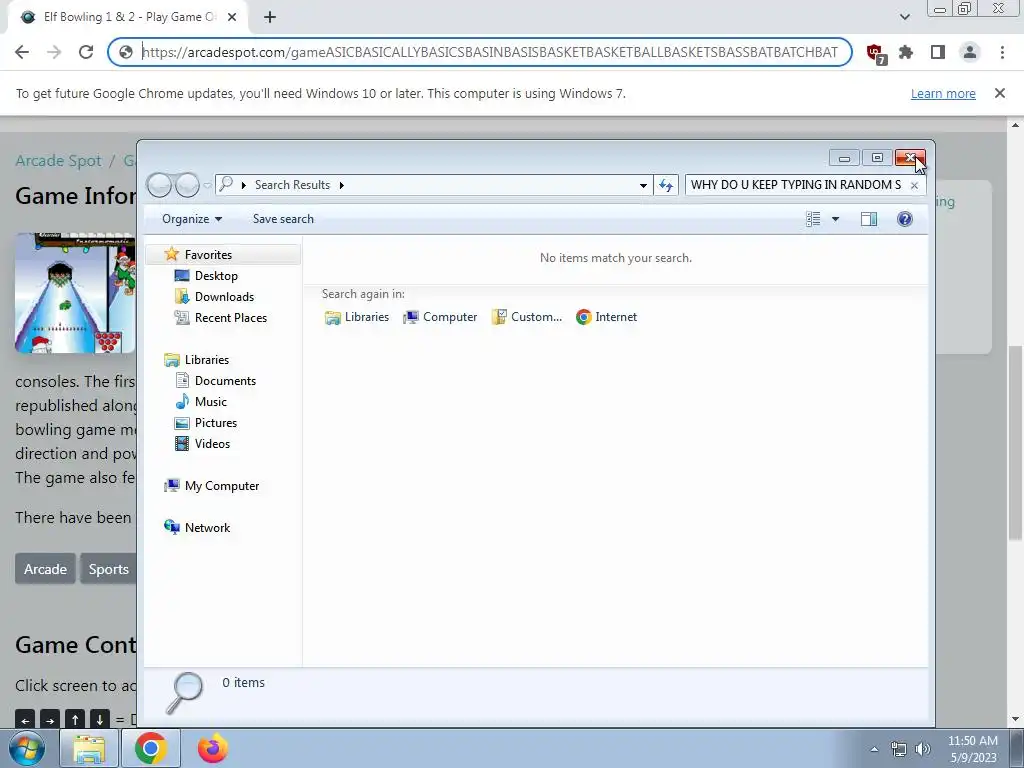The width and height of the screenshot is (1024, 768).
Task: Click the magnifier icon in the Explorer address bar
Action: pyautogui.click(x=226, y=184)
